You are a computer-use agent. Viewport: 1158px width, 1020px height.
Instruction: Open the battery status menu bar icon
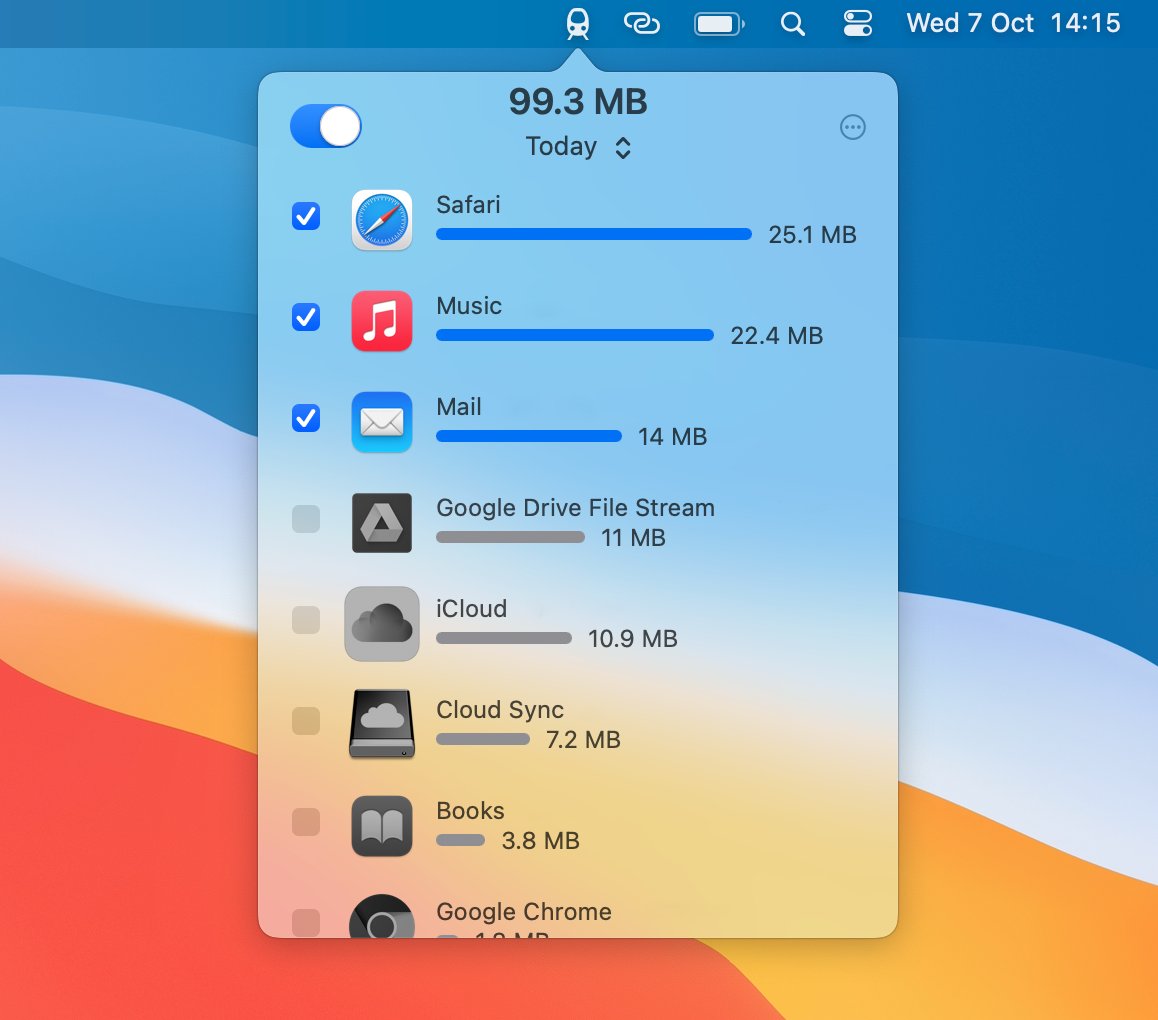pos(719,24)
